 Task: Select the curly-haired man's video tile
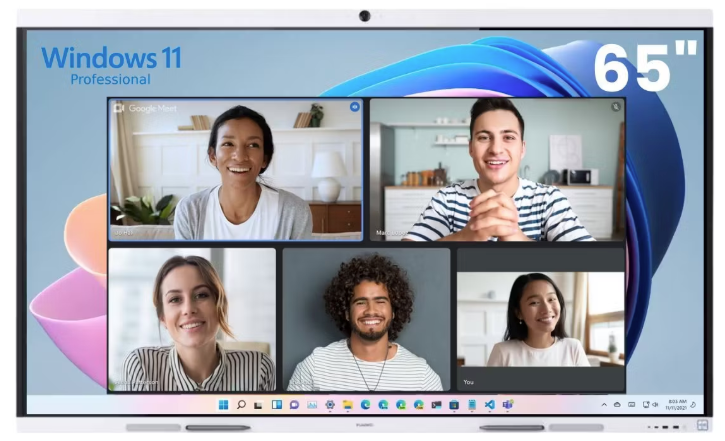366,319
